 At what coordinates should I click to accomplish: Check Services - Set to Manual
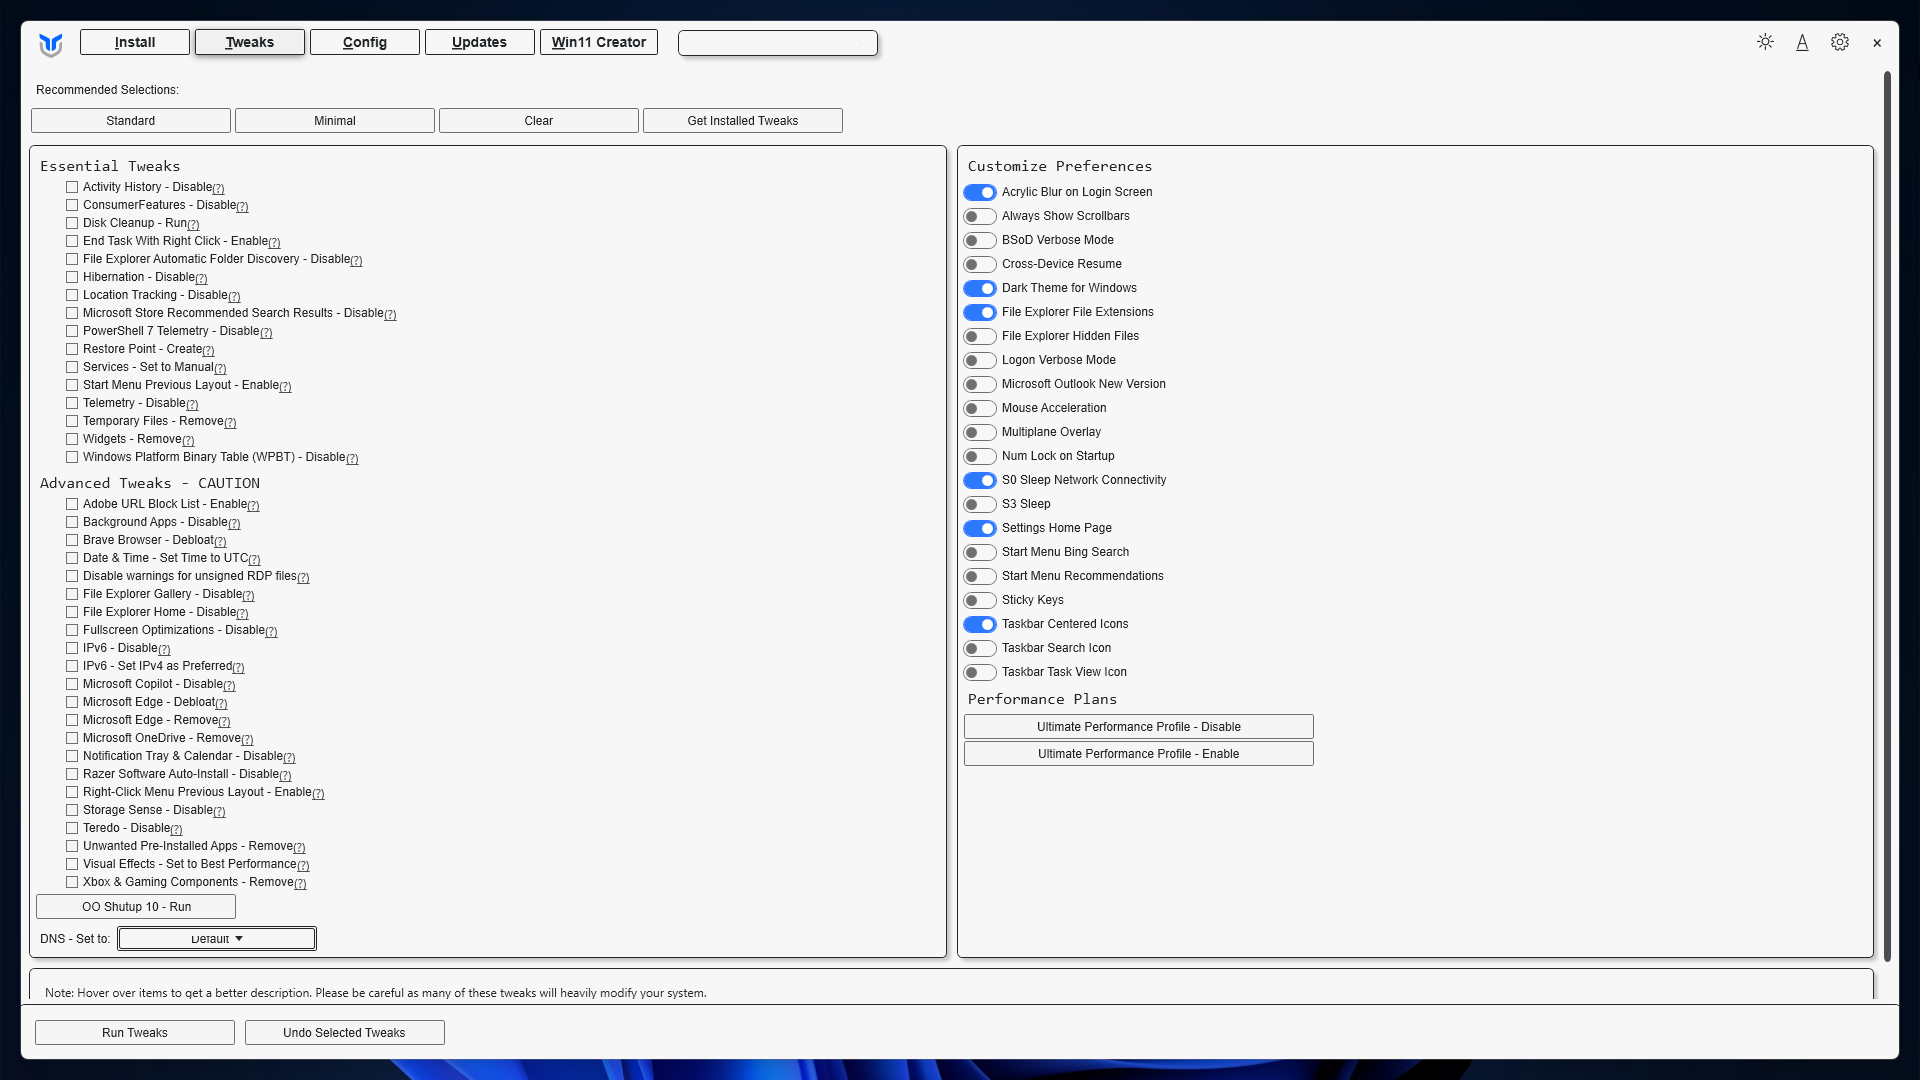point(72,367)
